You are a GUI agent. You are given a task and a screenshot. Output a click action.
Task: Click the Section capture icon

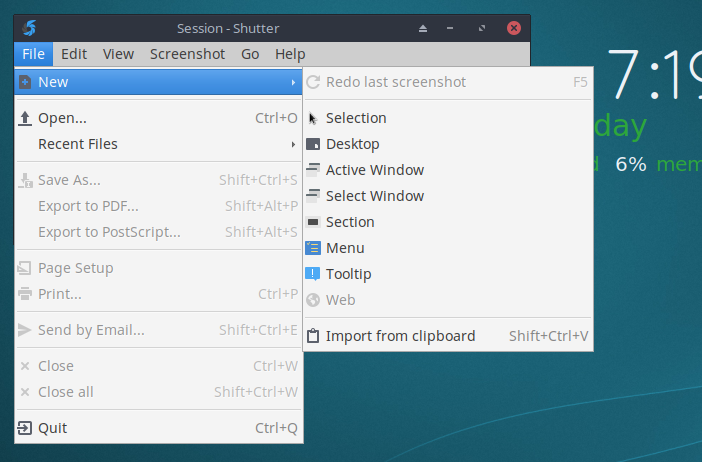pos(313,222)
